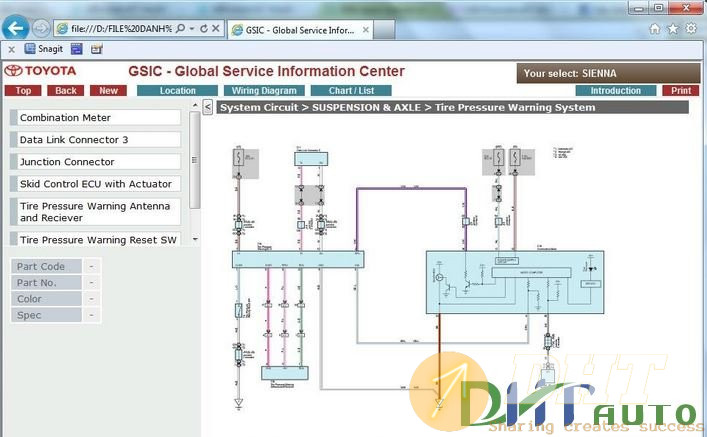
Task: Open a new blank browser tab
Action: coord(384,30)
